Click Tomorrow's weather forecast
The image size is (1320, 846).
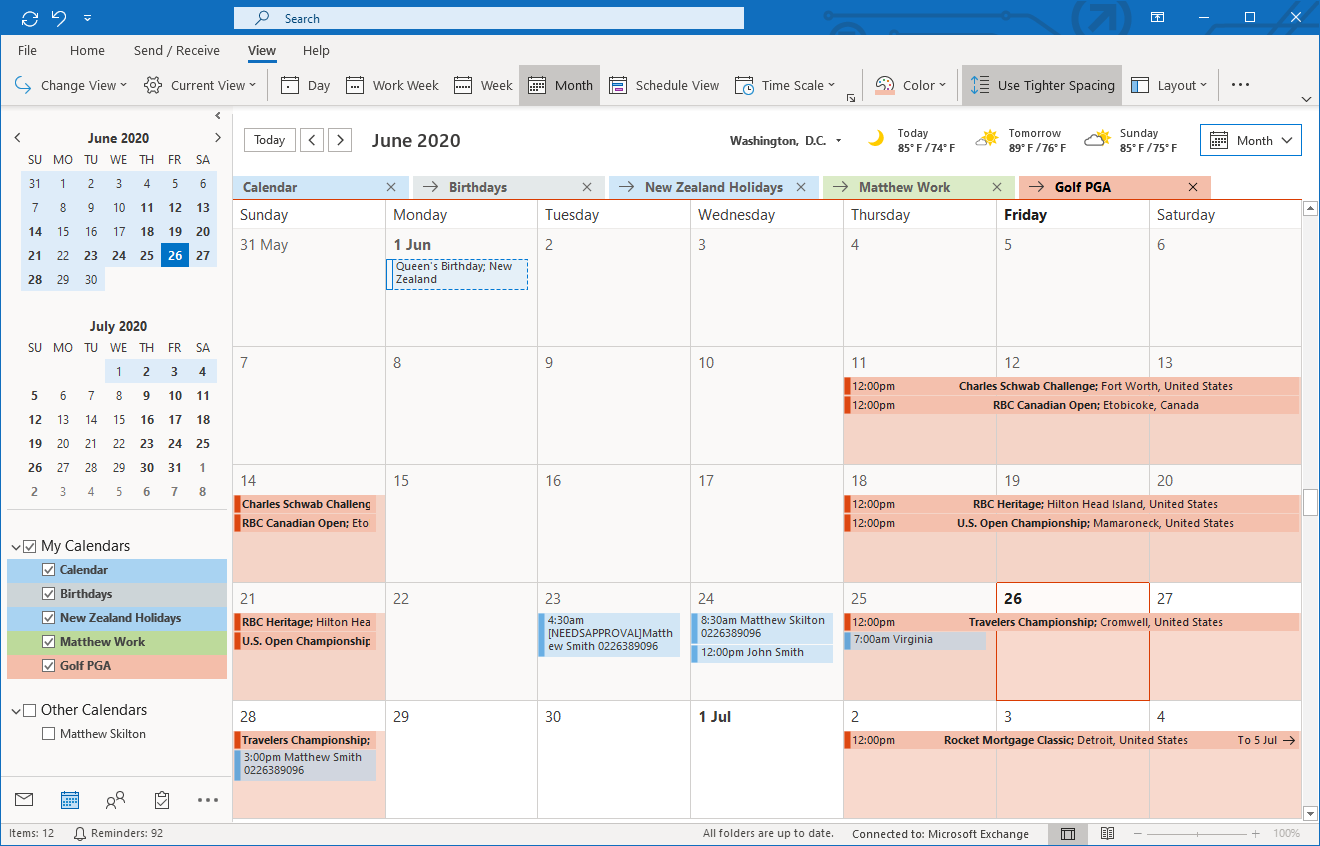tap(1023, 140)
